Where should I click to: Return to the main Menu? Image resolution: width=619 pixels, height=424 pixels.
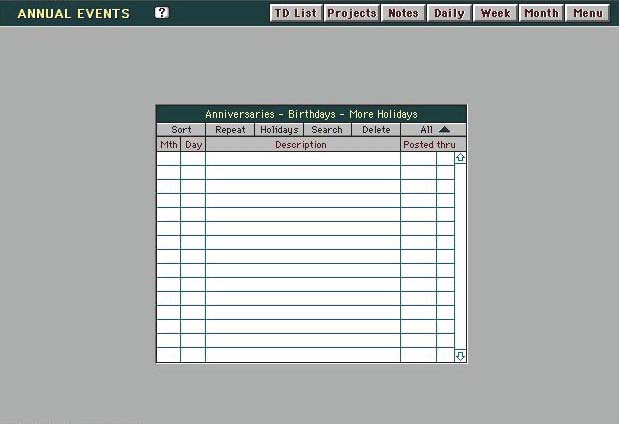[588, 13]
